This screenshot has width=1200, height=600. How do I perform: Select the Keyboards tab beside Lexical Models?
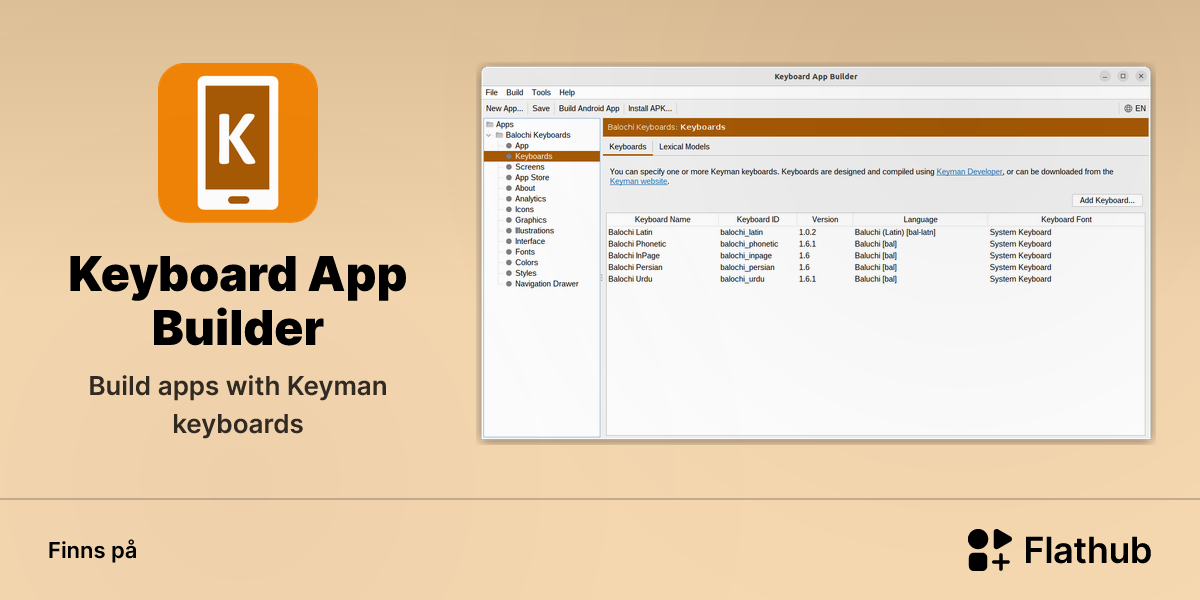(x=628, y=147)
